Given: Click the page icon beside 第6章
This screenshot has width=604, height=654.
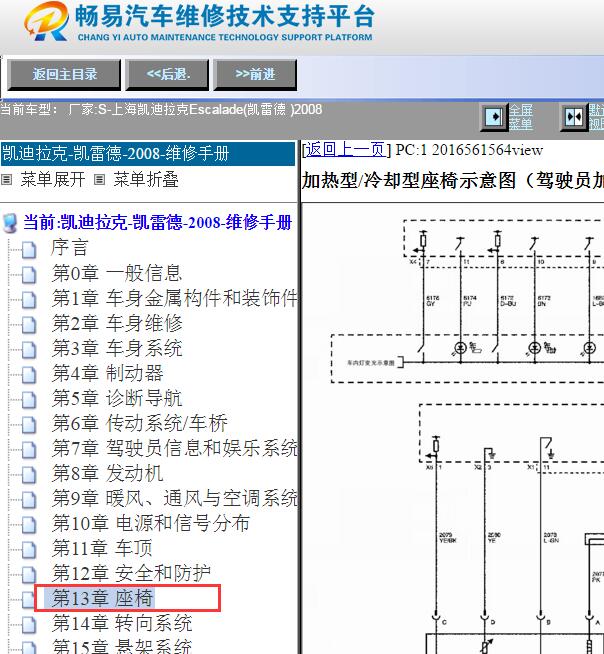Looking at the screenshot, I should click(x=29, y=425).
